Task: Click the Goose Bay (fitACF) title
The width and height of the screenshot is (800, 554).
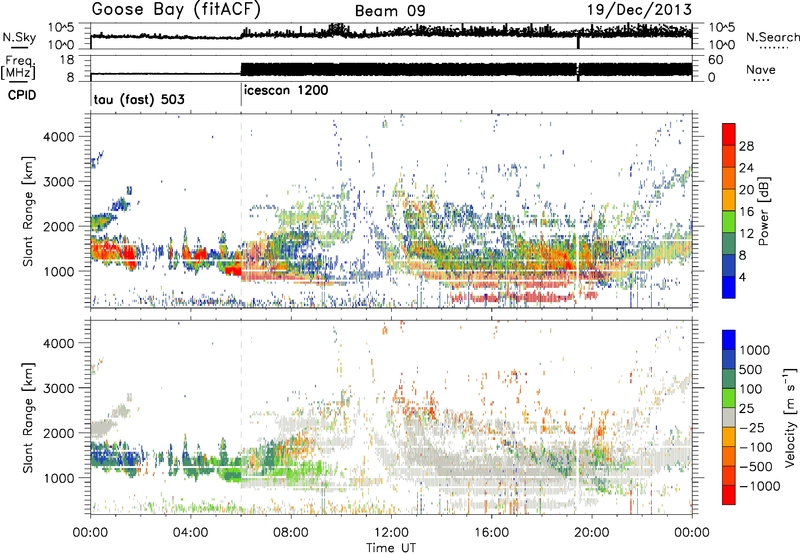Action: tap(176, 9)
